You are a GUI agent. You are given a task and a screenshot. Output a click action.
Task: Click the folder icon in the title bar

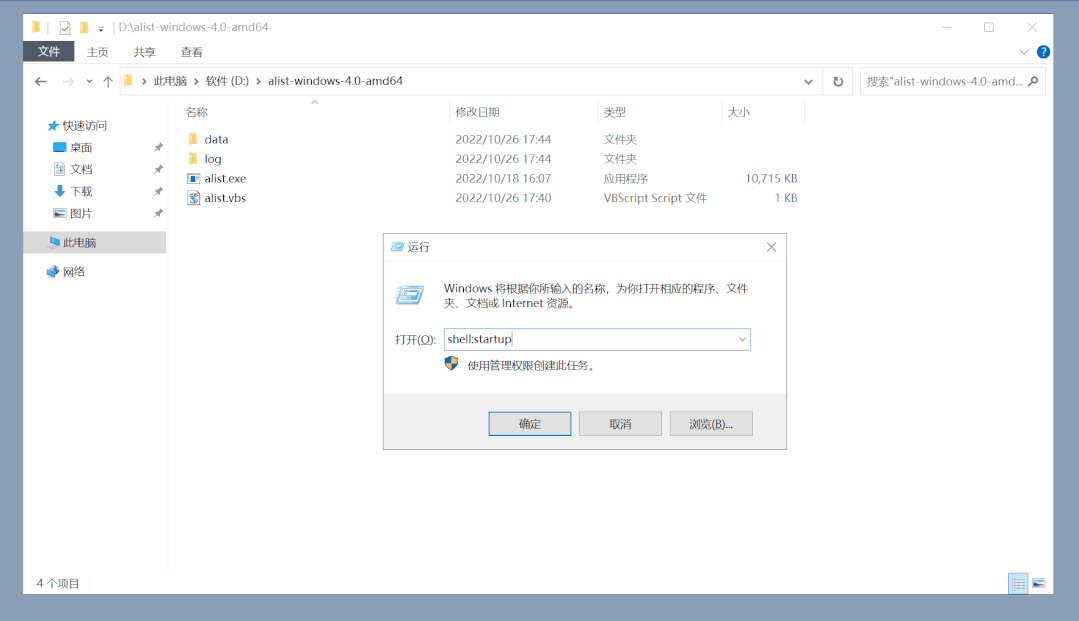36,28
